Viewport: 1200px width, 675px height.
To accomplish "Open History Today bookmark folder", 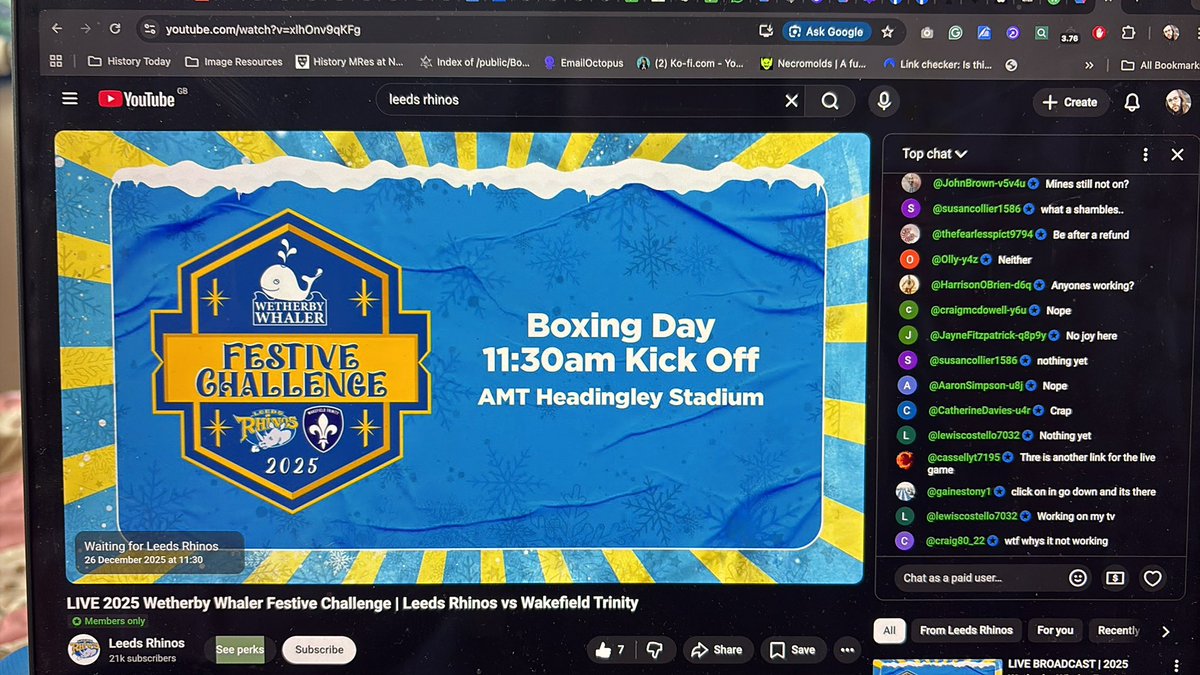I will point(129,61).
